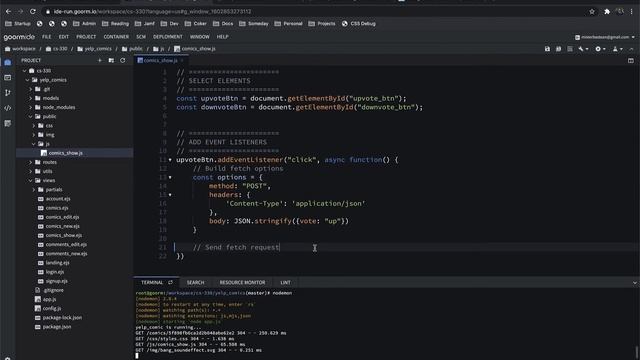
Task: Click the goormide logo
Action: (x=19, y=37)
